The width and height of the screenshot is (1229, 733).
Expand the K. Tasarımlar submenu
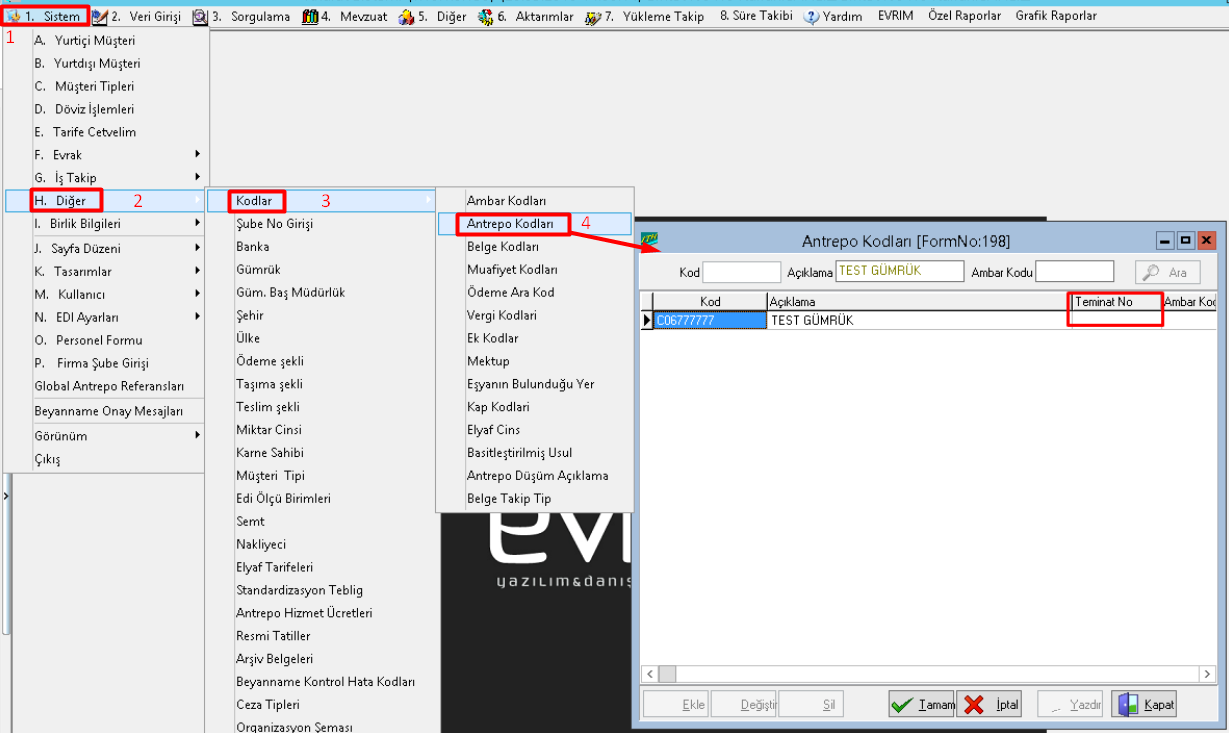tap(106, 271)
